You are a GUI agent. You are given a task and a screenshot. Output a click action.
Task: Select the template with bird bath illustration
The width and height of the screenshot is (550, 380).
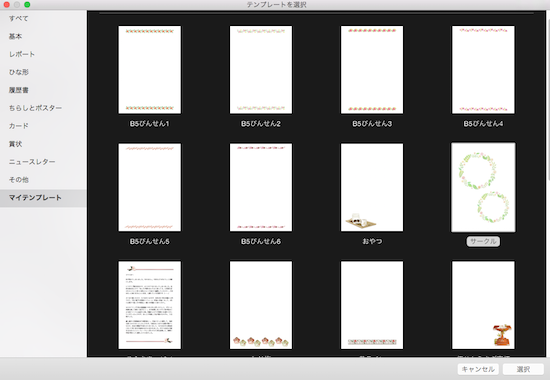[x=483, y=305]
